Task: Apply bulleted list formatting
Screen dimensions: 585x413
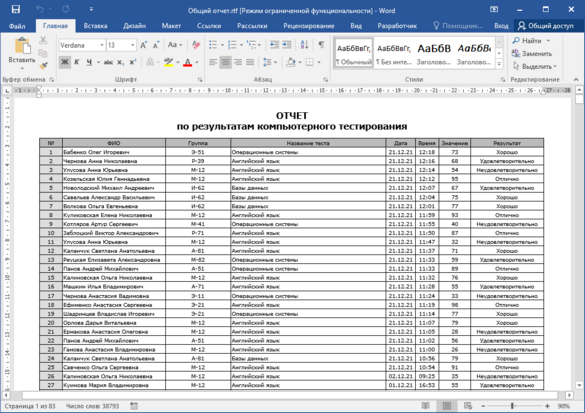Action: tap(213, 45)
